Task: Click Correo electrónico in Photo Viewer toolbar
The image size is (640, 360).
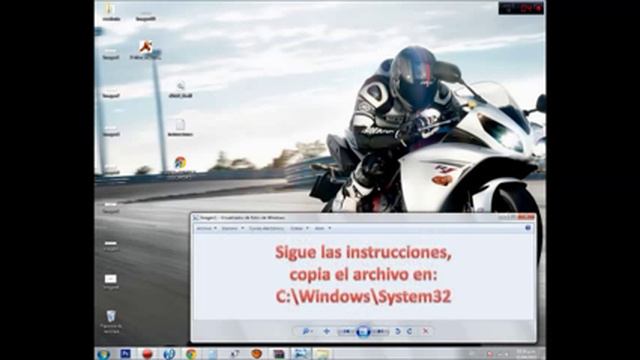Action: click(267, 229)
